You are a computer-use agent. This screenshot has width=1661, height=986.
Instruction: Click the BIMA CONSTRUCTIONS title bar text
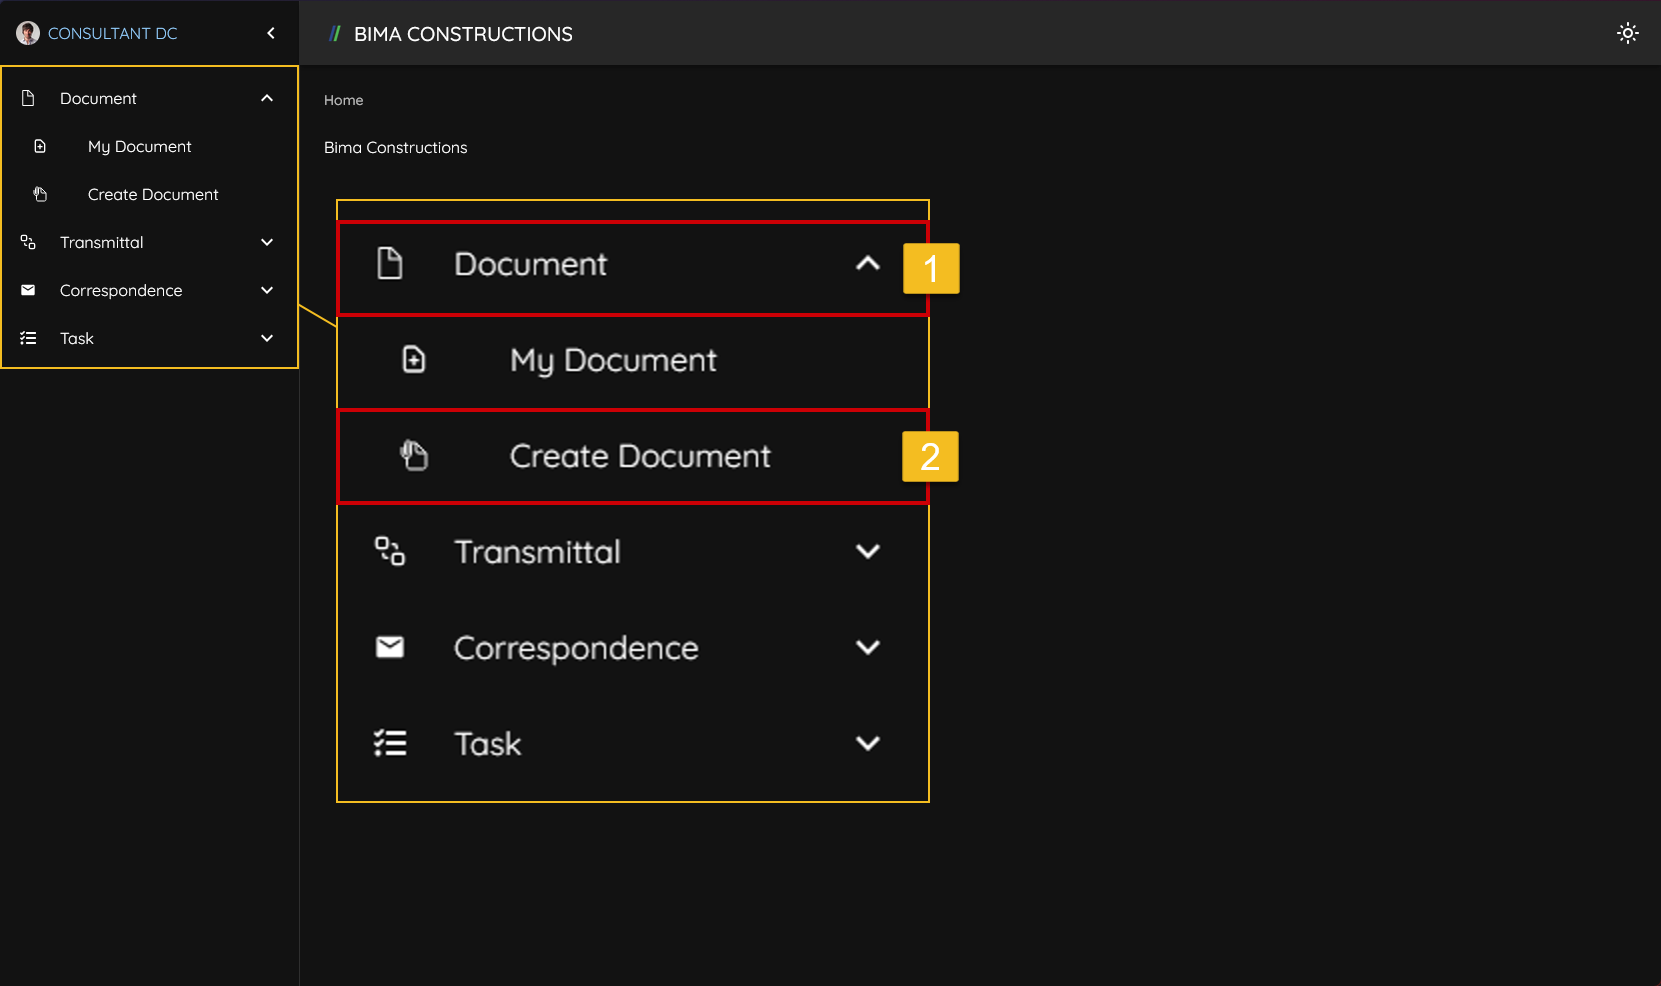(462, 33)
